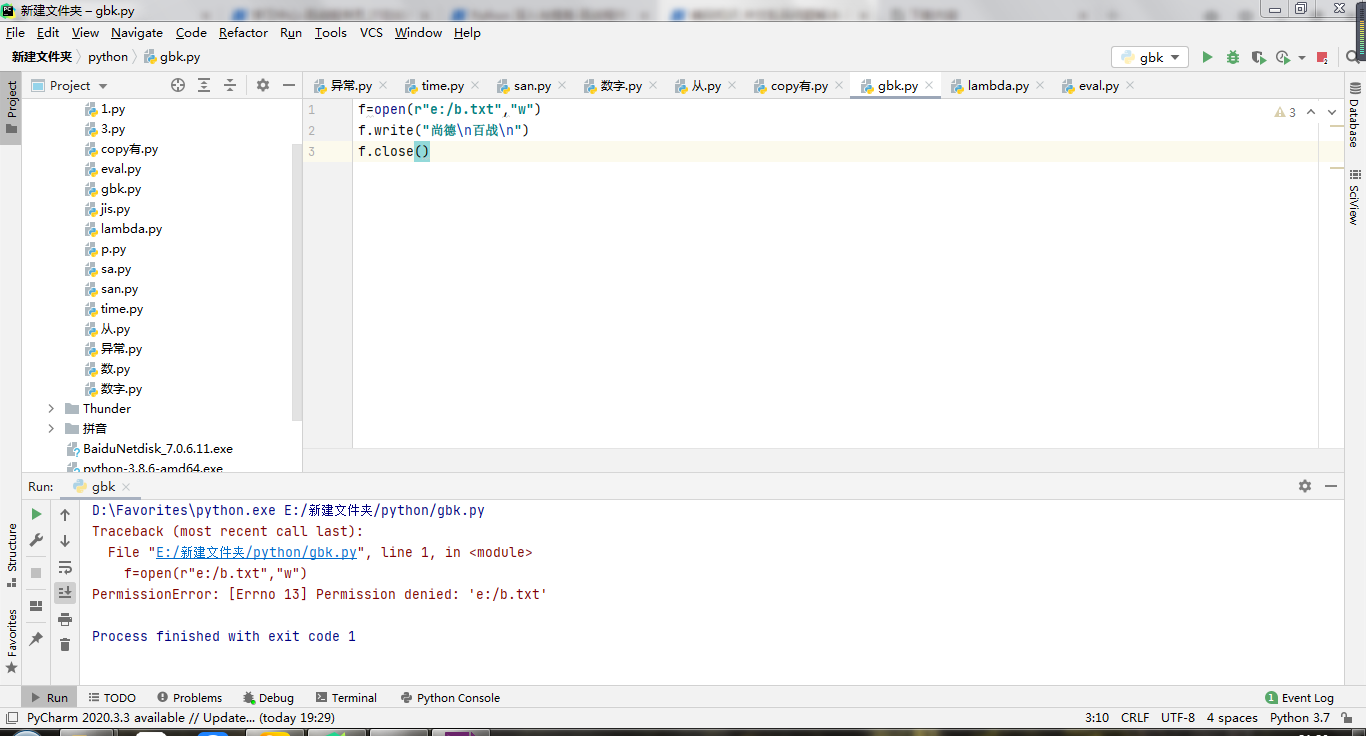1366x736 pixels.
Task: Stop the process with the red toolbar square
Action: tap(1322, 58)
